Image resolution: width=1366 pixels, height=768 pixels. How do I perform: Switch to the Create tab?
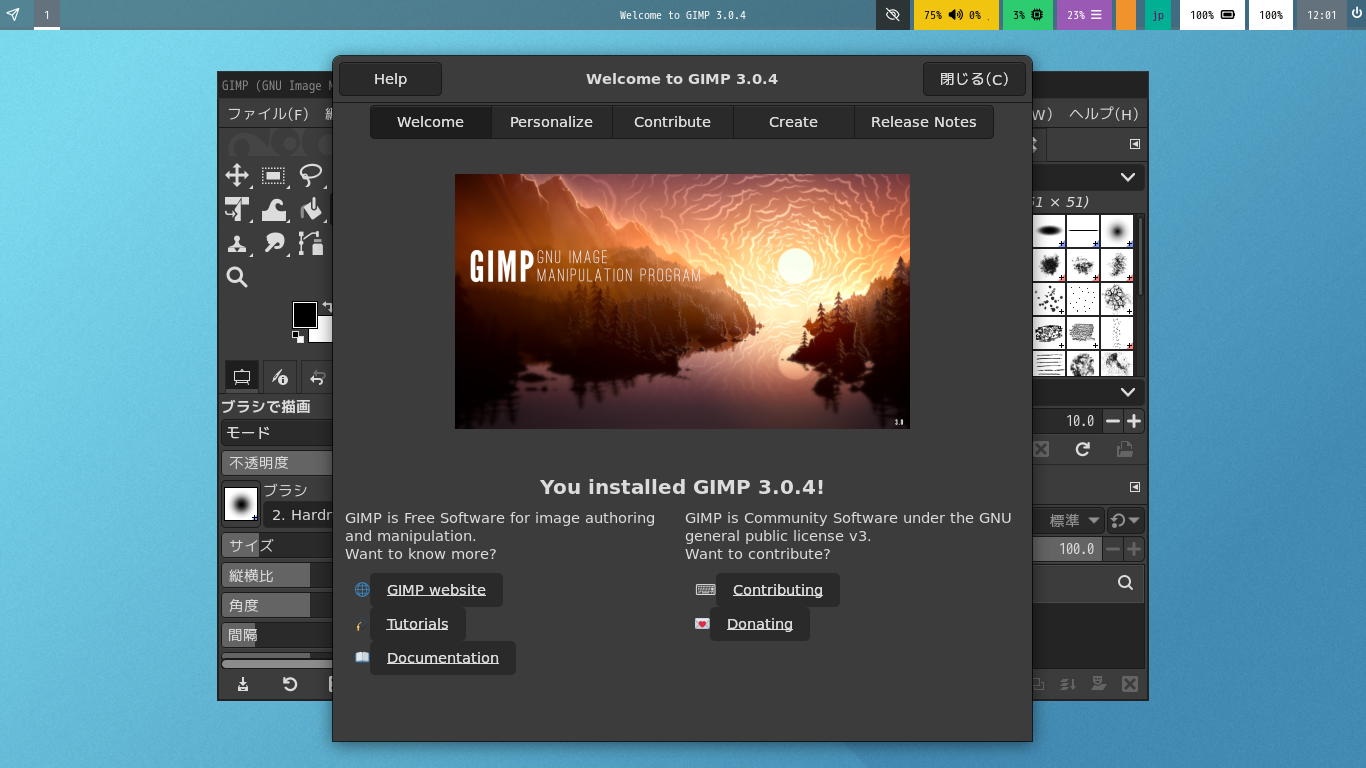coord(793,122)
